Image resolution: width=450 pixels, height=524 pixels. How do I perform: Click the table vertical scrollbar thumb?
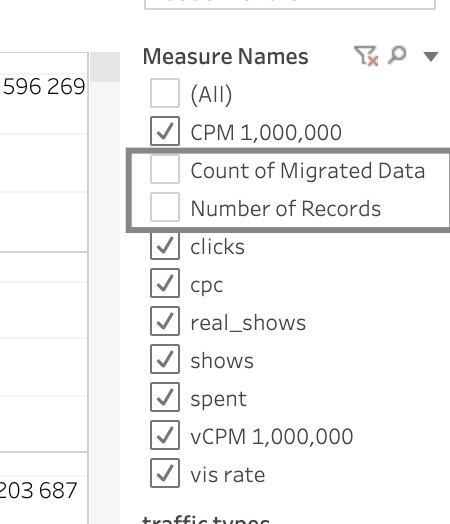(x=105, y=67)
